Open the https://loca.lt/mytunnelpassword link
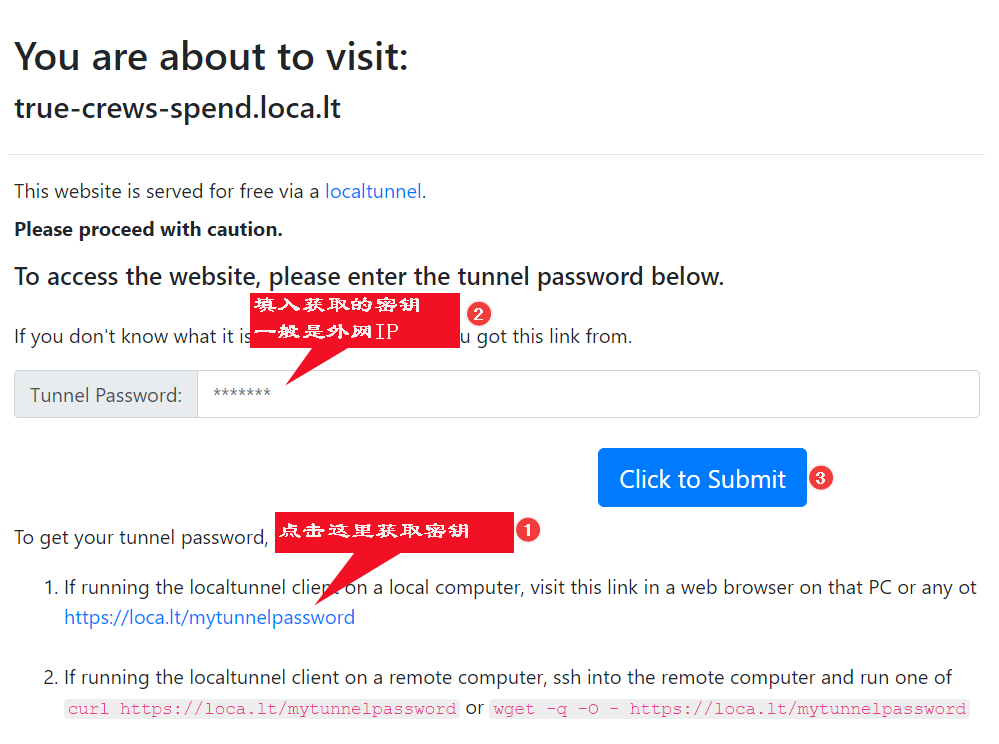Image resolution: width=999 pixels, height=744 pixels. pyautogui.click(x=209, y=617)
